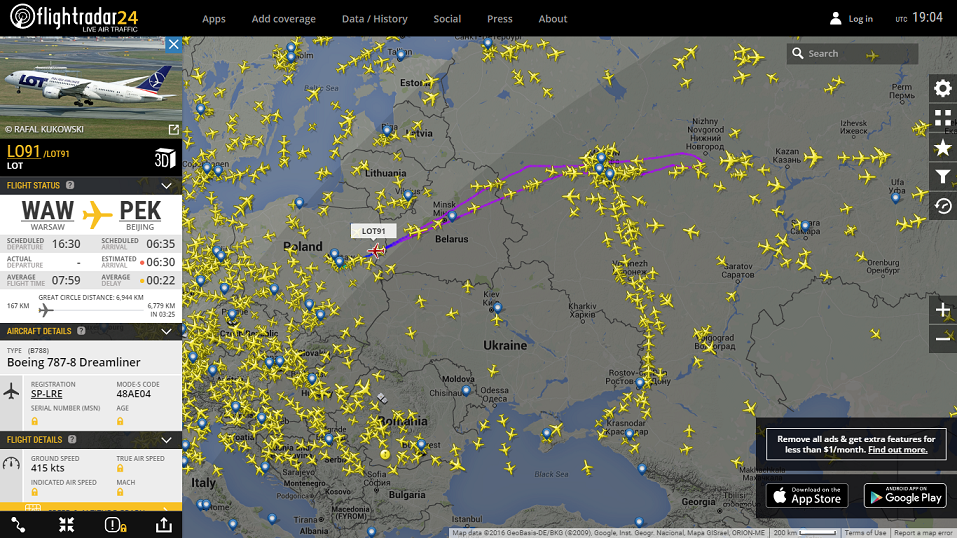
Task: Open the About menu
Action: pyautogui.click(x=553, y=19)
